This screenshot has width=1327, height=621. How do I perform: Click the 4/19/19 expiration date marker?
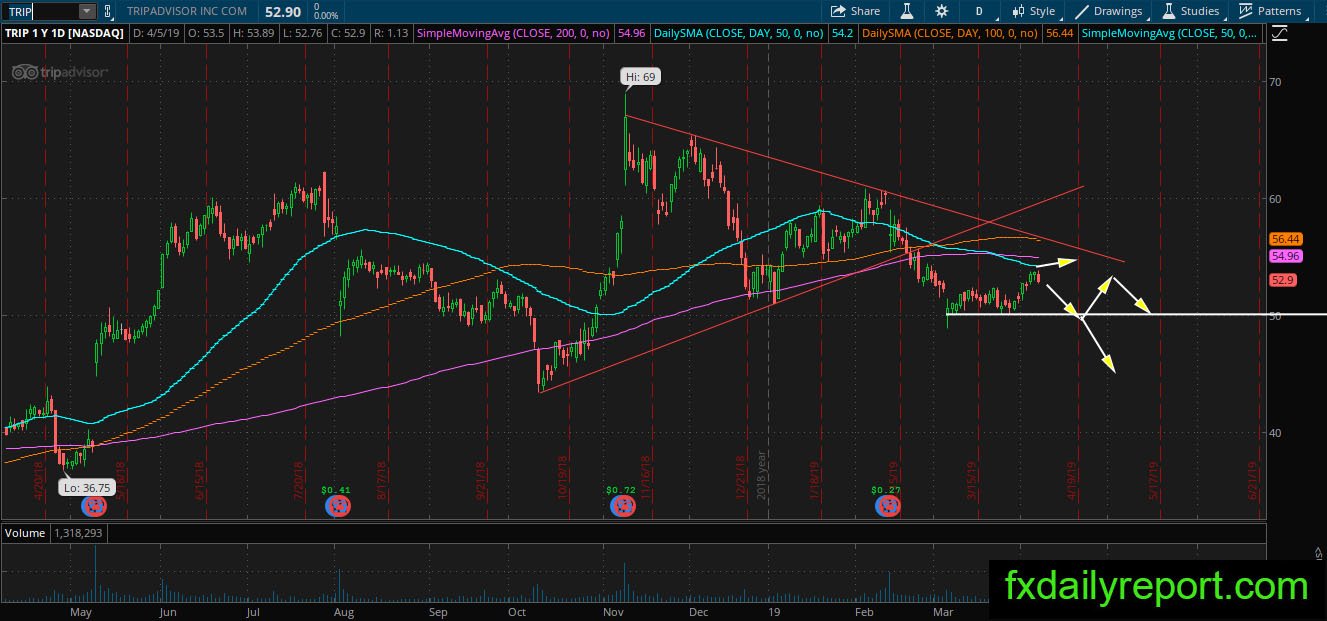click(1072, 480)
